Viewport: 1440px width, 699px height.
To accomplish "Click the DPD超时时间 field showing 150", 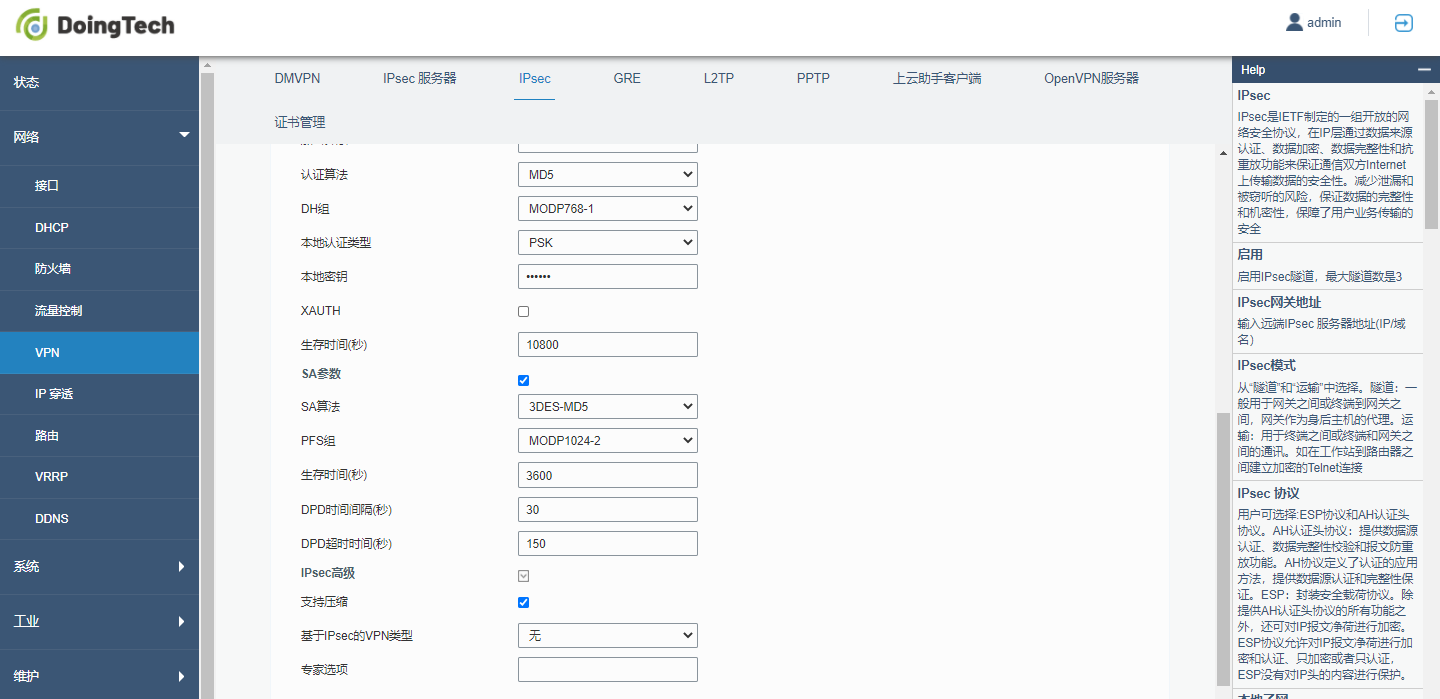I will click(x=608, y=543).
